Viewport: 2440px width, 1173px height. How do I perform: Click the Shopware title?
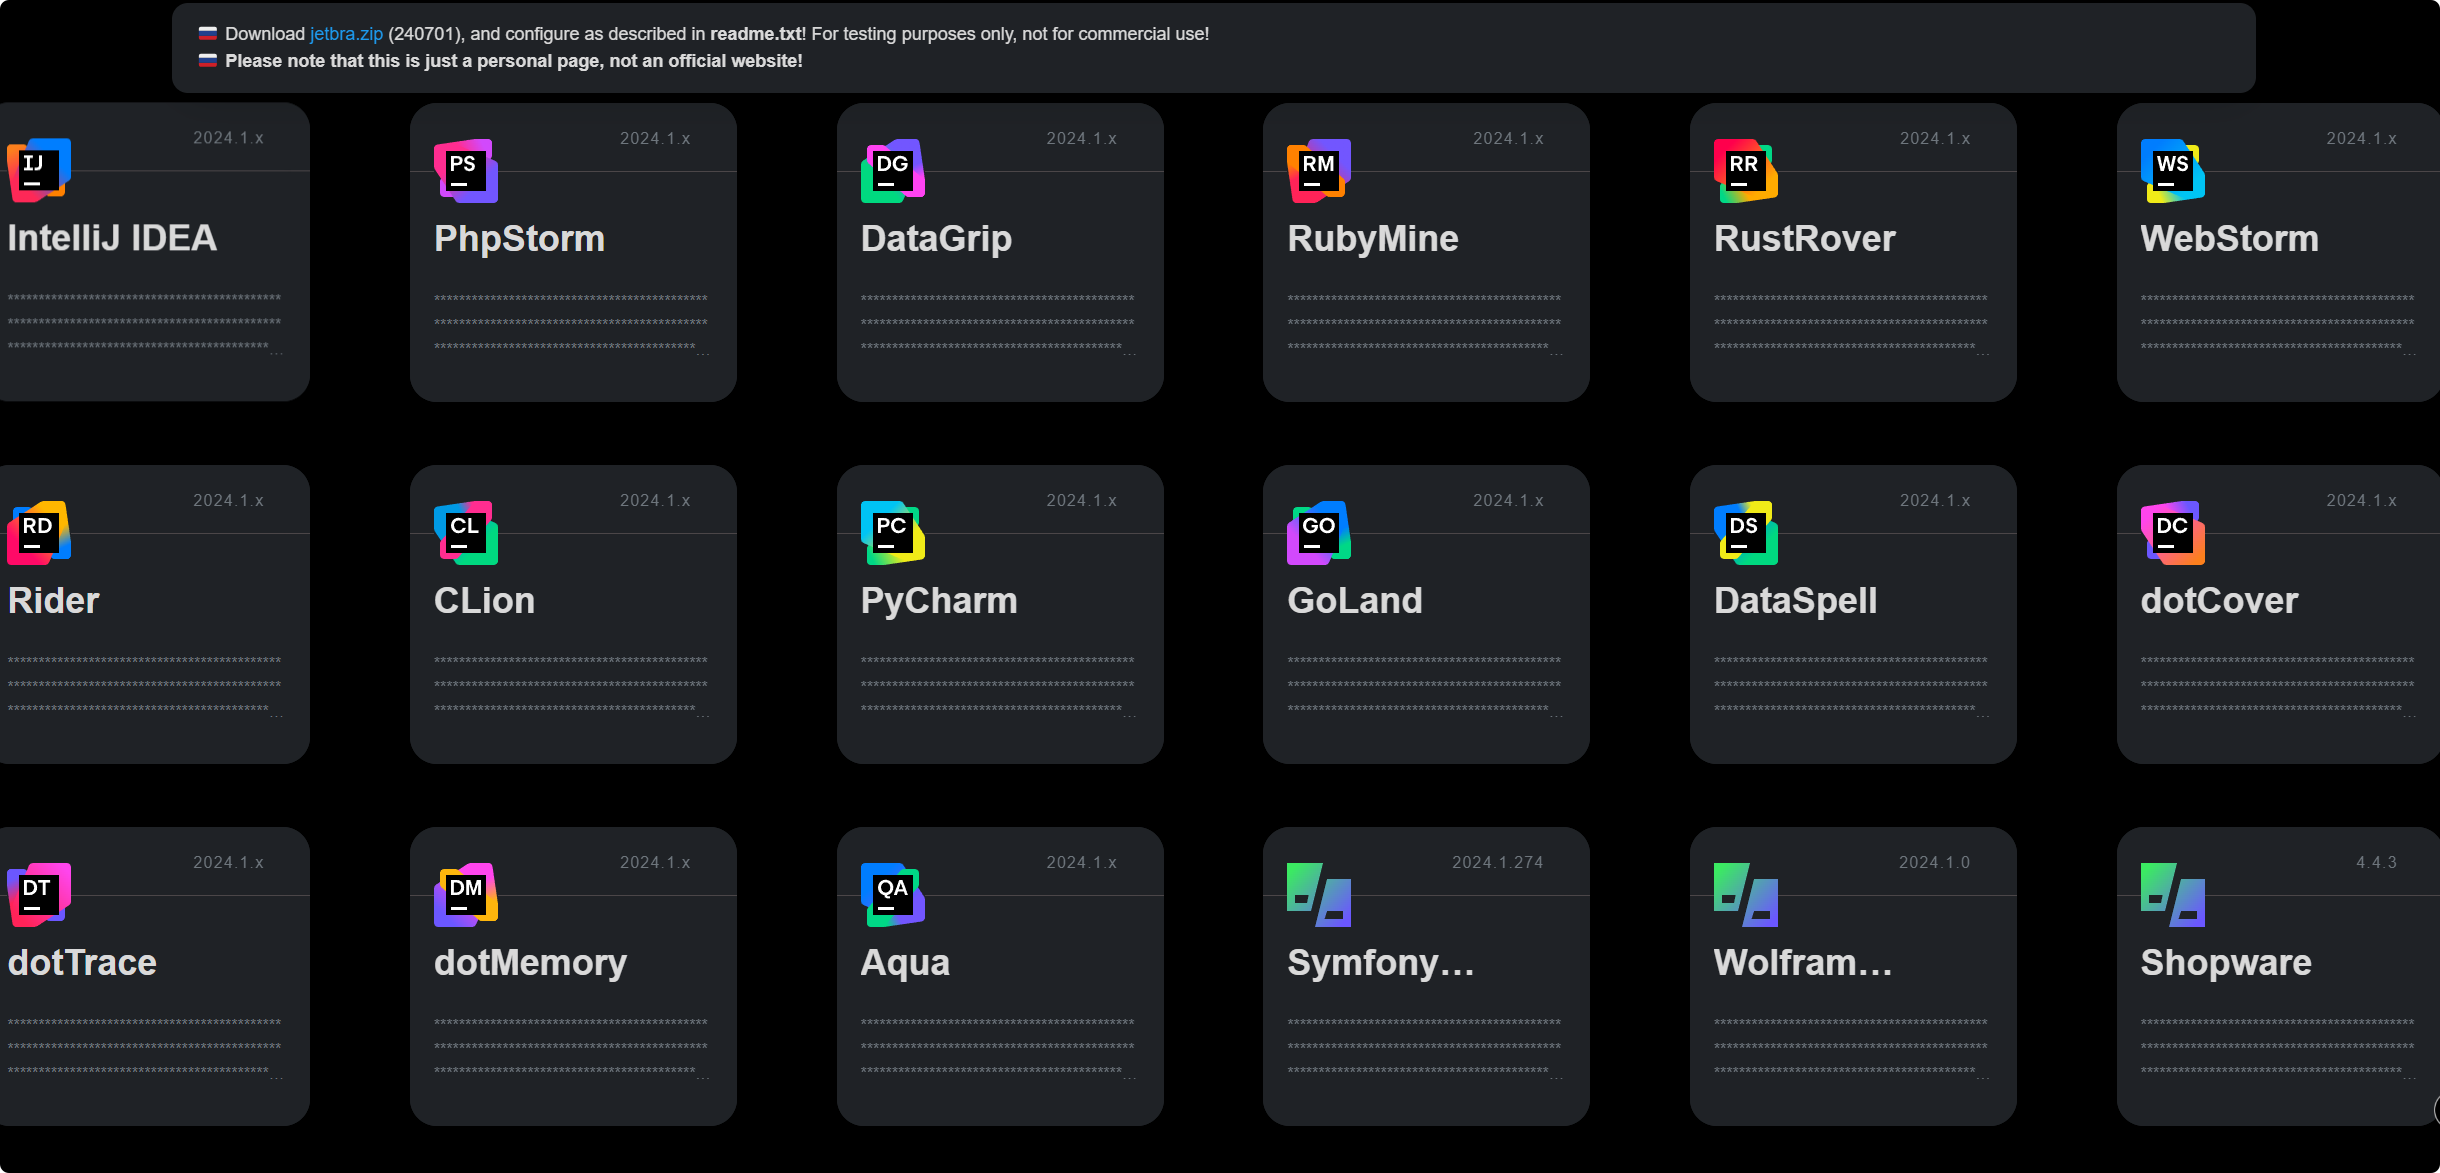click(2226, 963)
